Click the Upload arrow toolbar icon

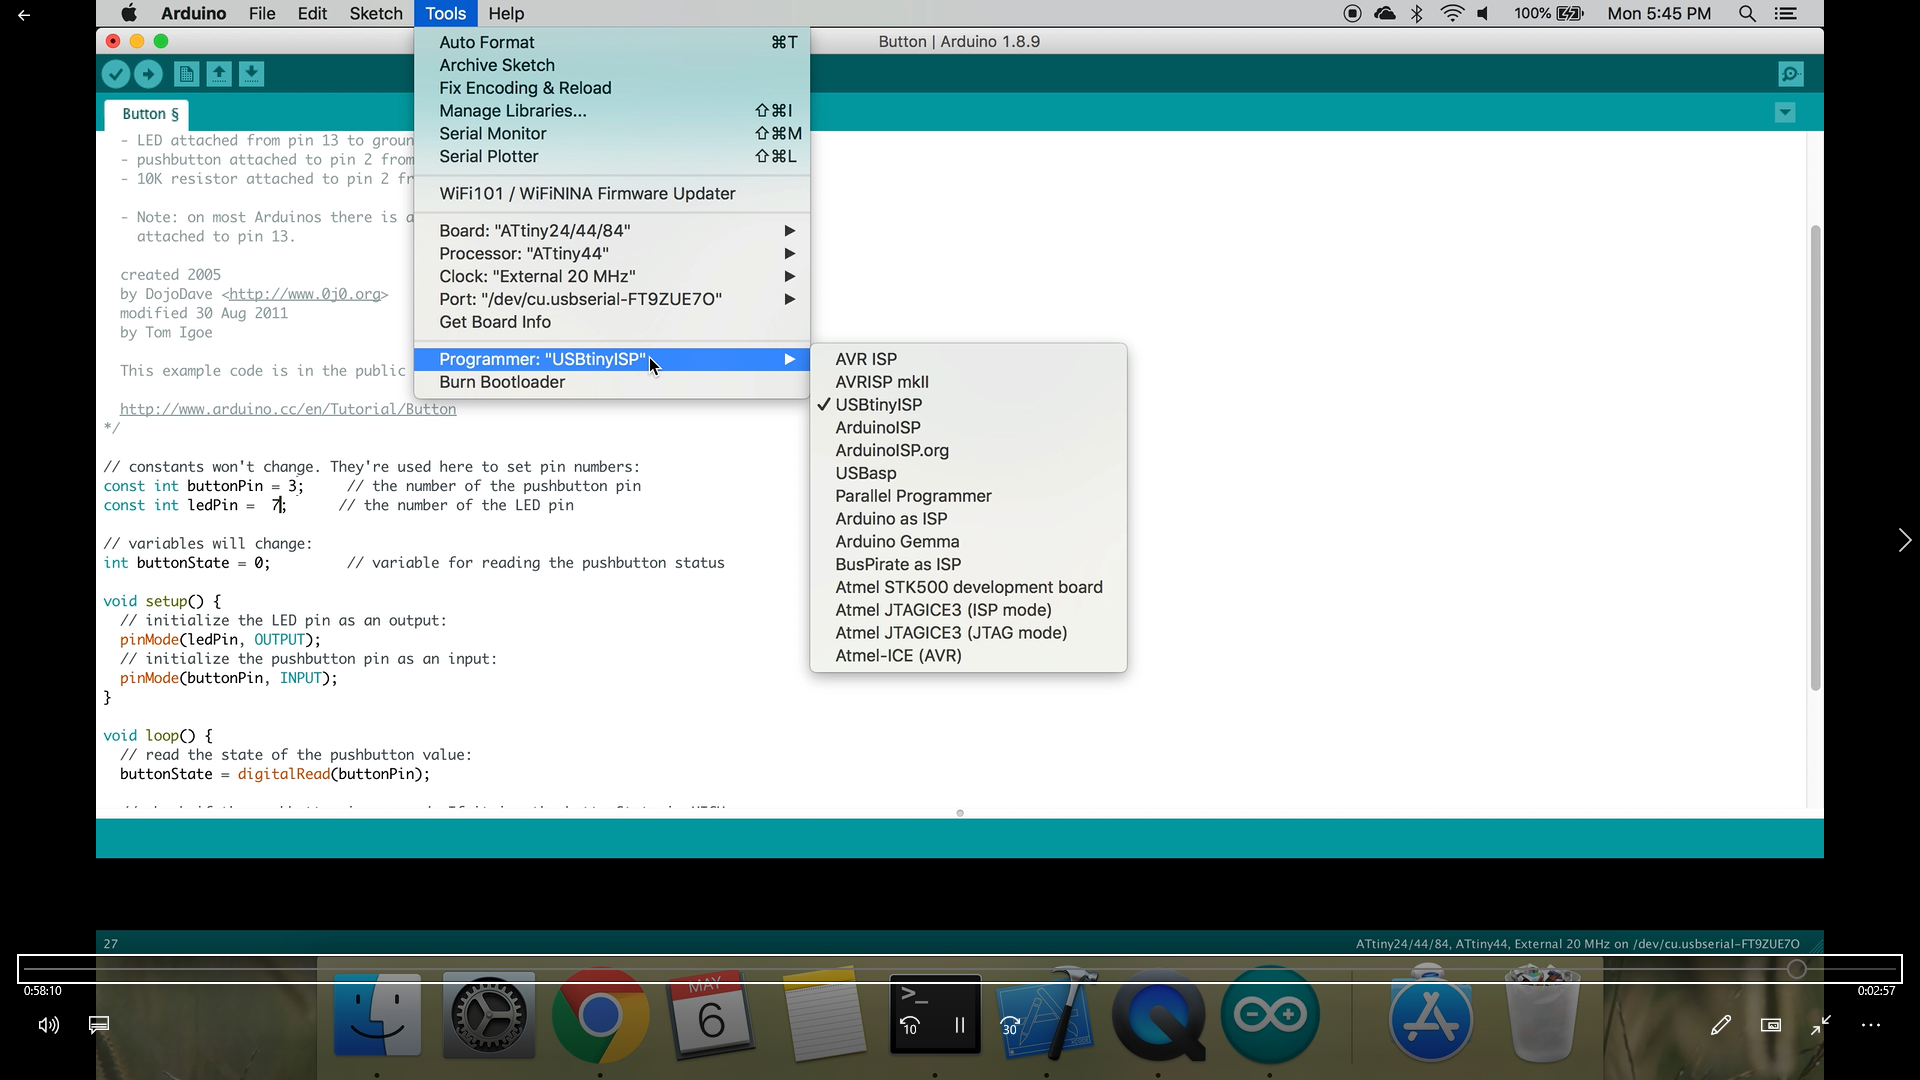148,74
